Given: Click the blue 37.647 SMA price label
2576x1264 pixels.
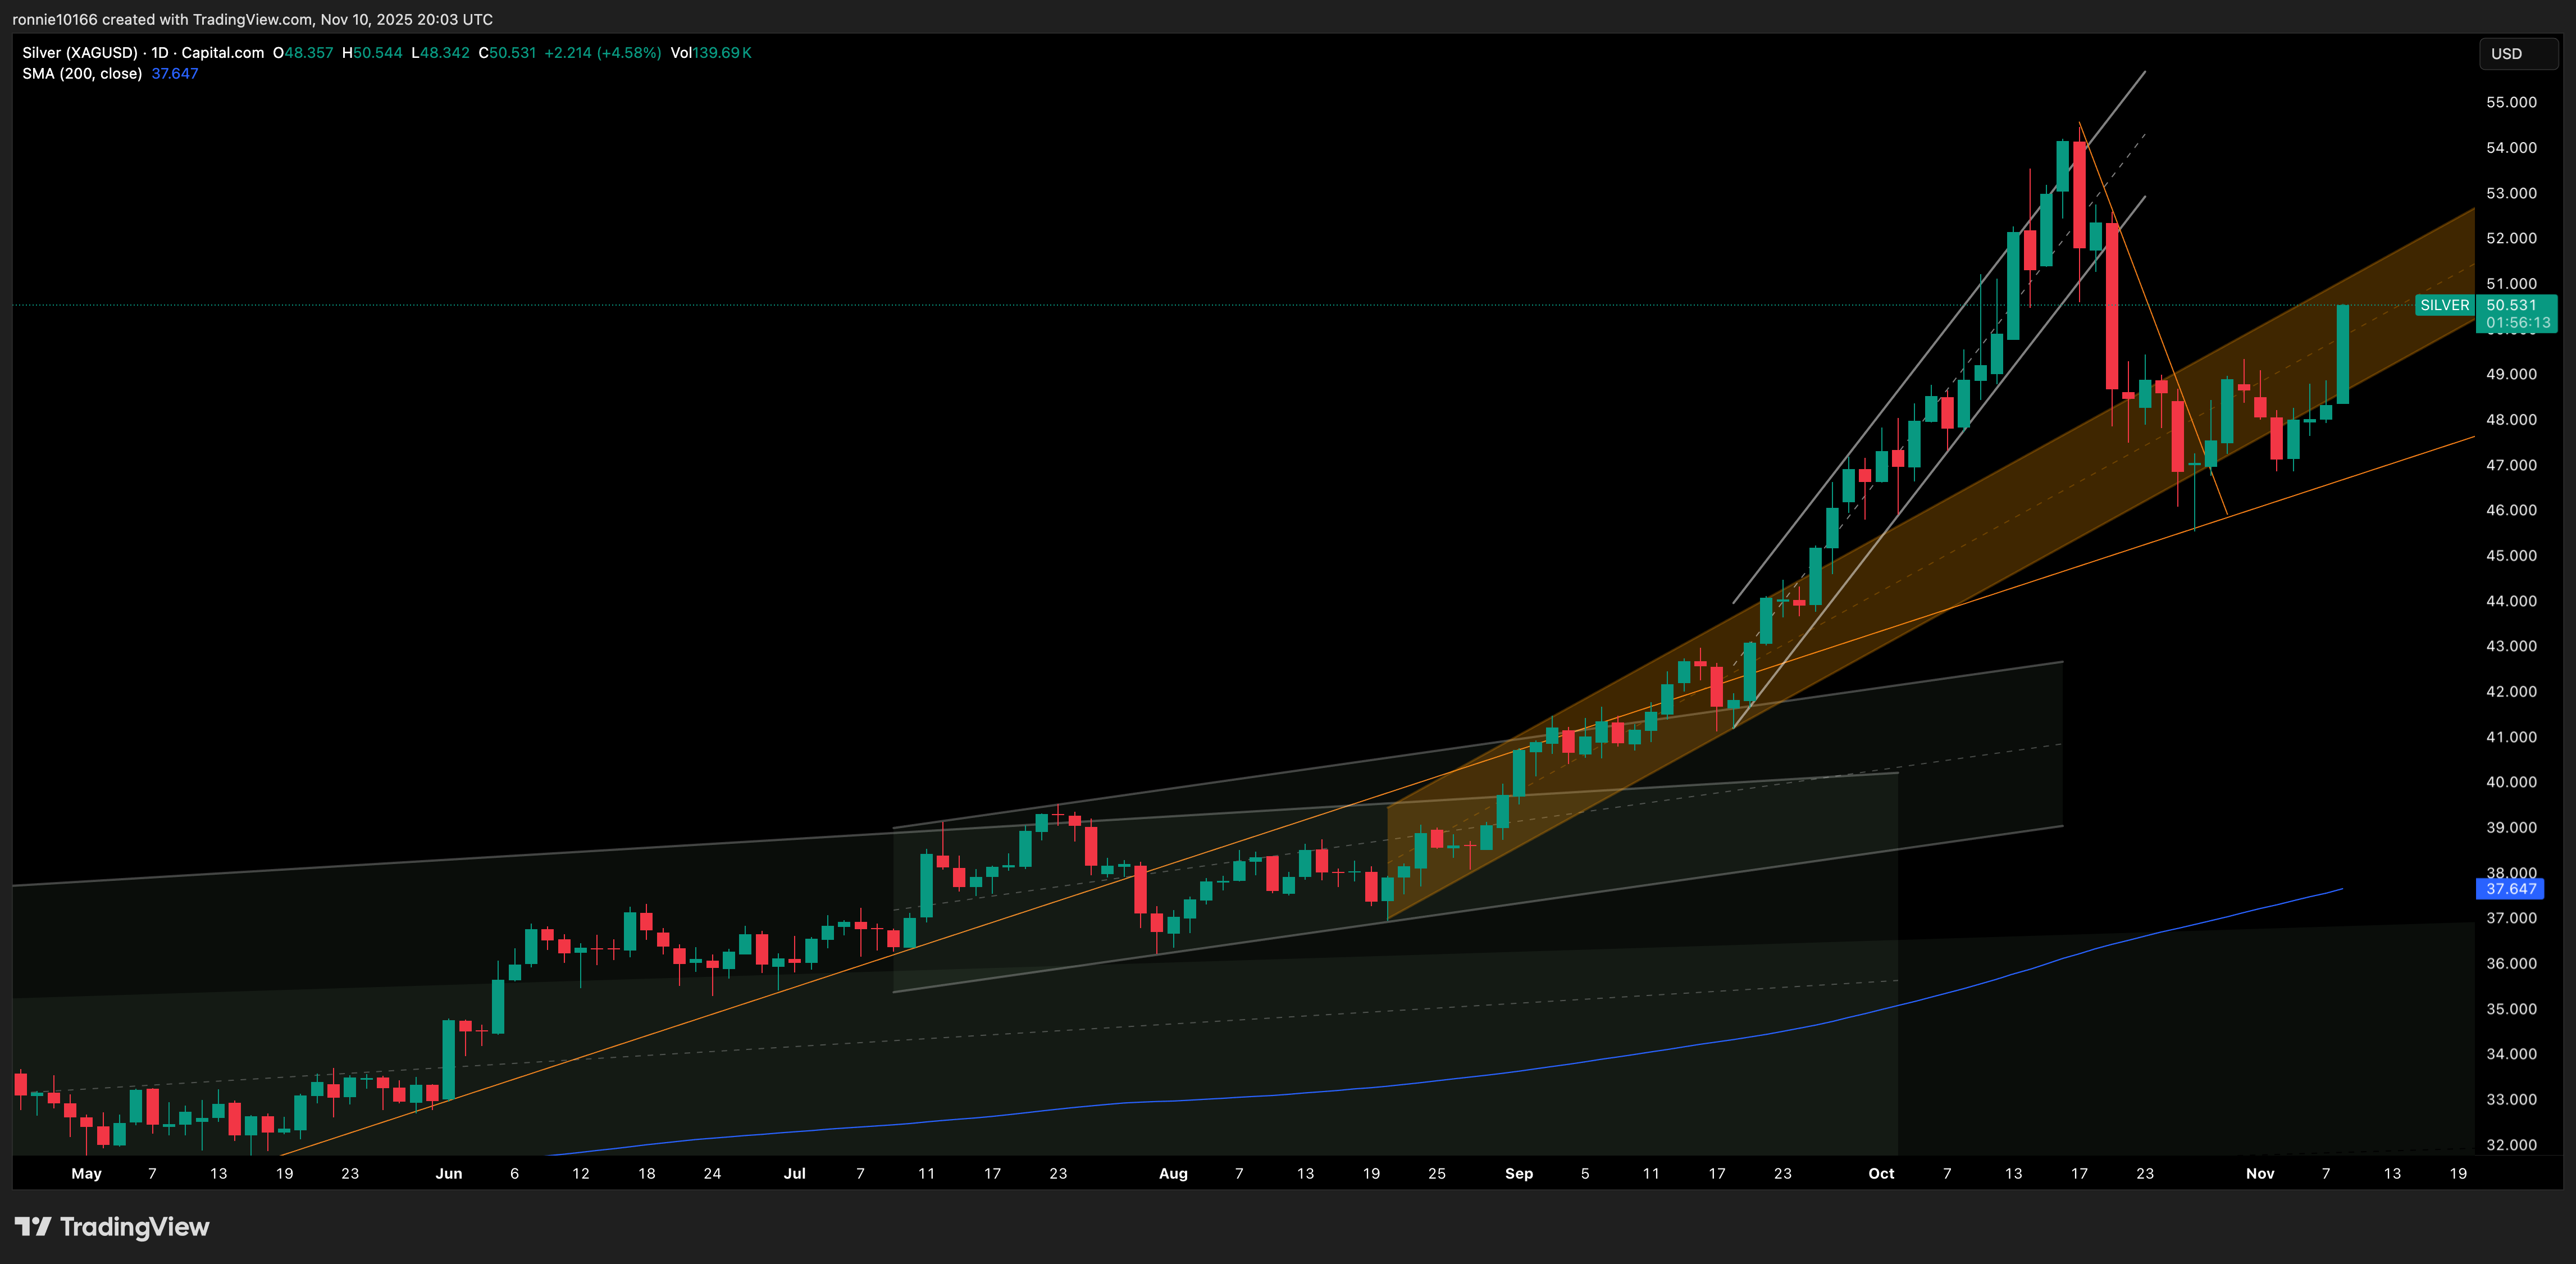Looking at the screenshot, I should pos(2510,888).
